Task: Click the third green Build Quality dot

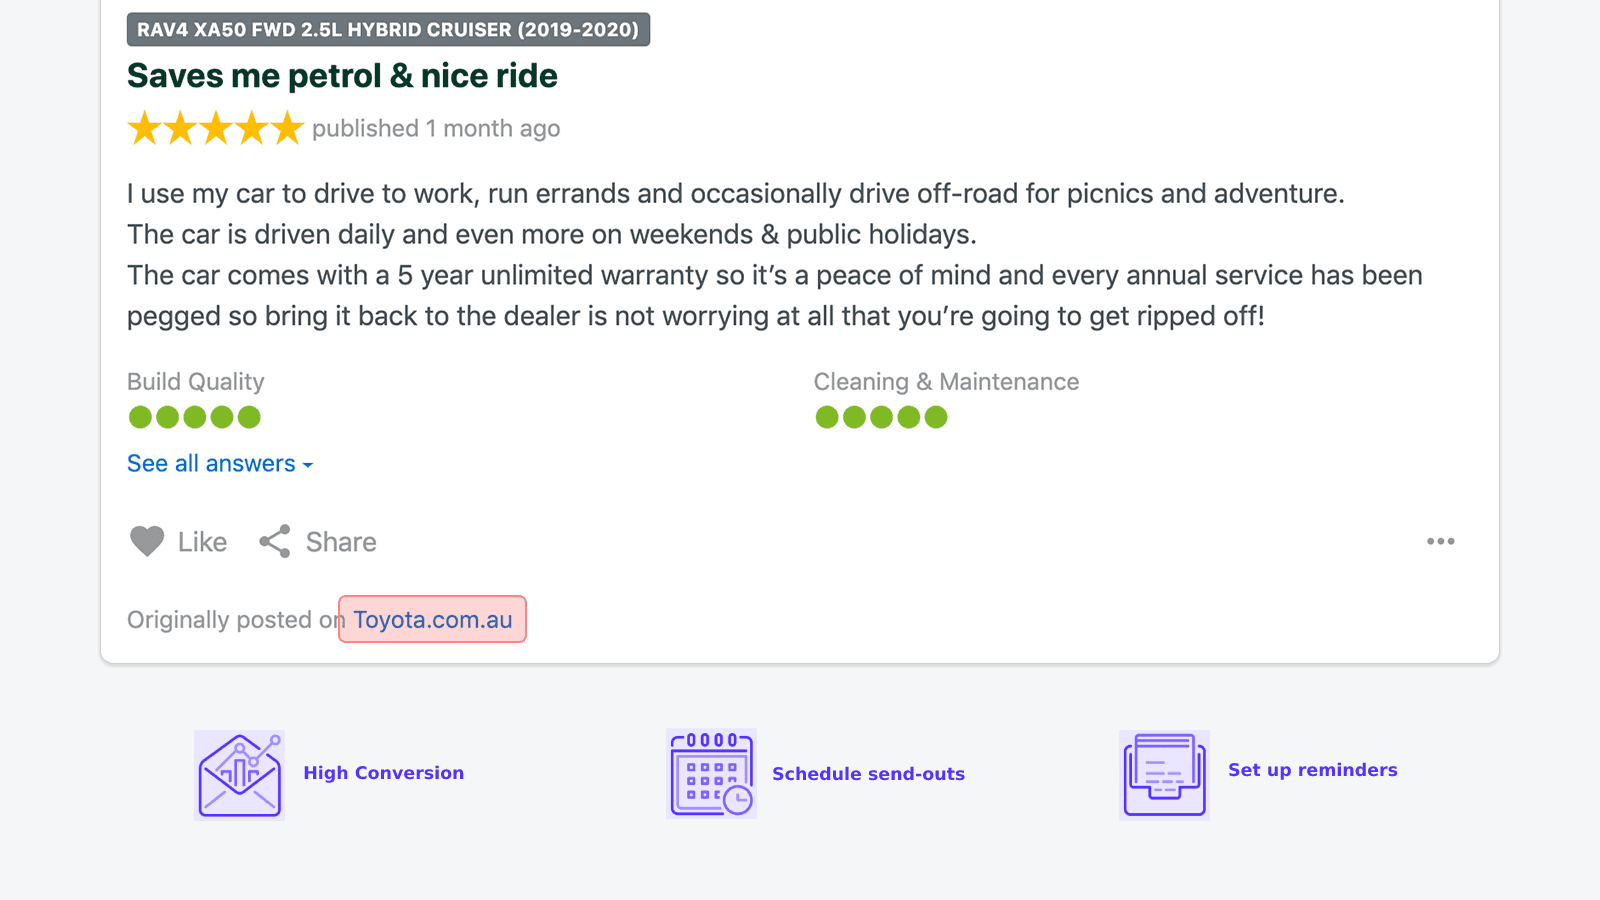Action: click(195, 417)
